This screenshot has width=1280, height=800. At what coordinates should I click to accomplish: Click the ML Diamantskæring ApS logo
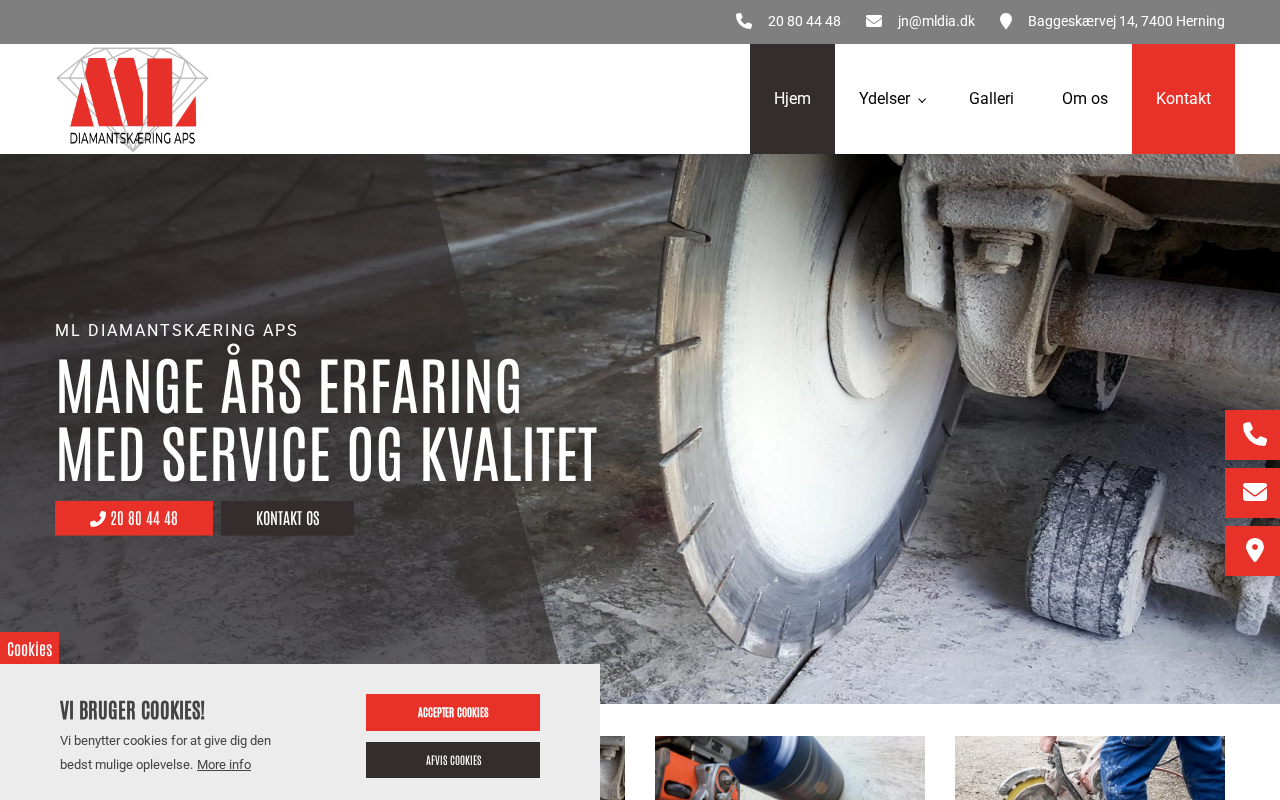click(132, 99)
